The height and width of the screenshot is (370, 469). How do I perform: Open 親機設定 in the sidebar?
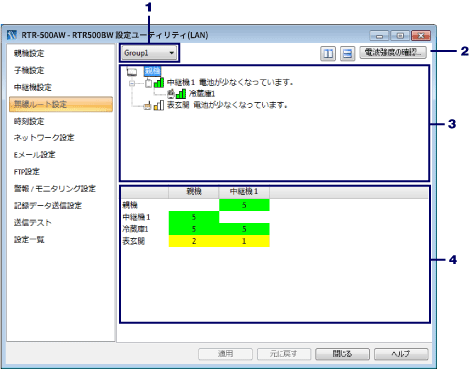[x=29, y=53]
